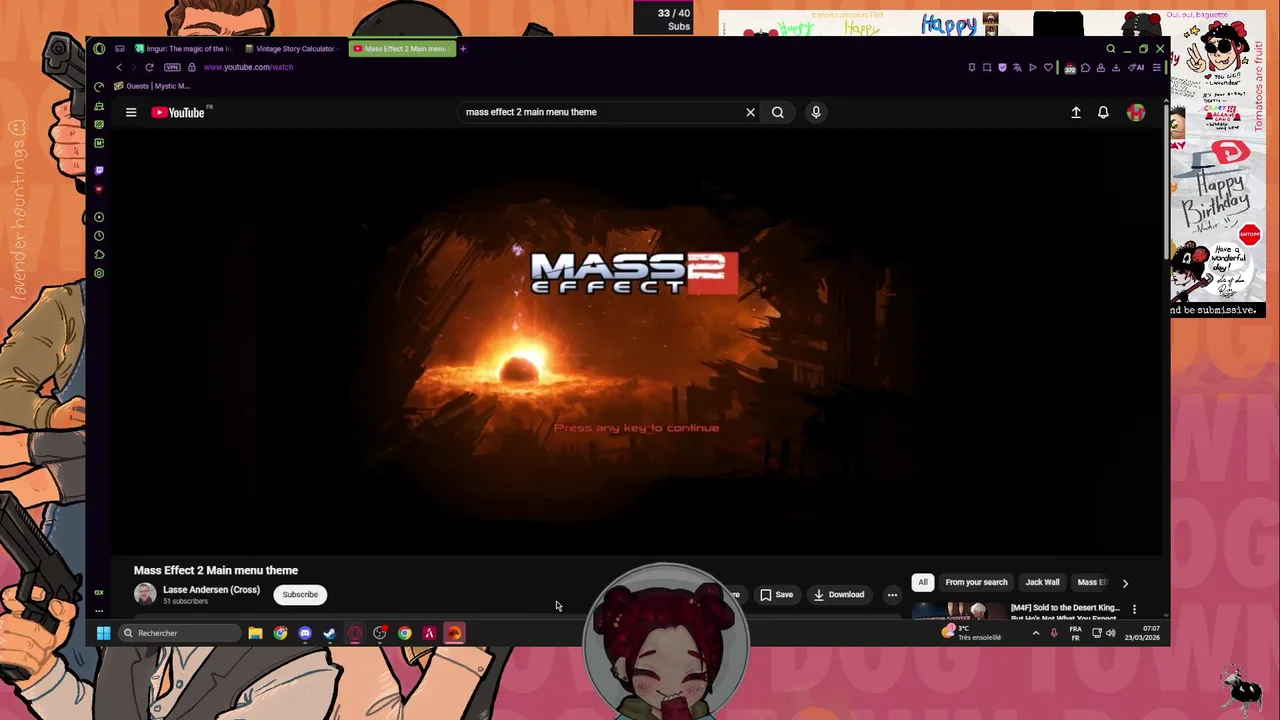Open the channel avatar of Lasse Andersen
Image resolution: width=1280 pixels, height=720 pixels.
pyautogui.click(x=145, y=594)
